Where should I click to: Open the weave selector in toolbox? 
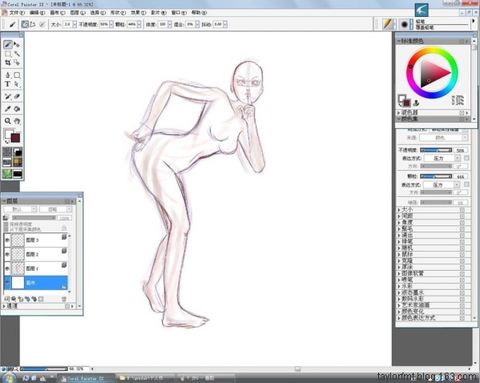coord(17,162)
